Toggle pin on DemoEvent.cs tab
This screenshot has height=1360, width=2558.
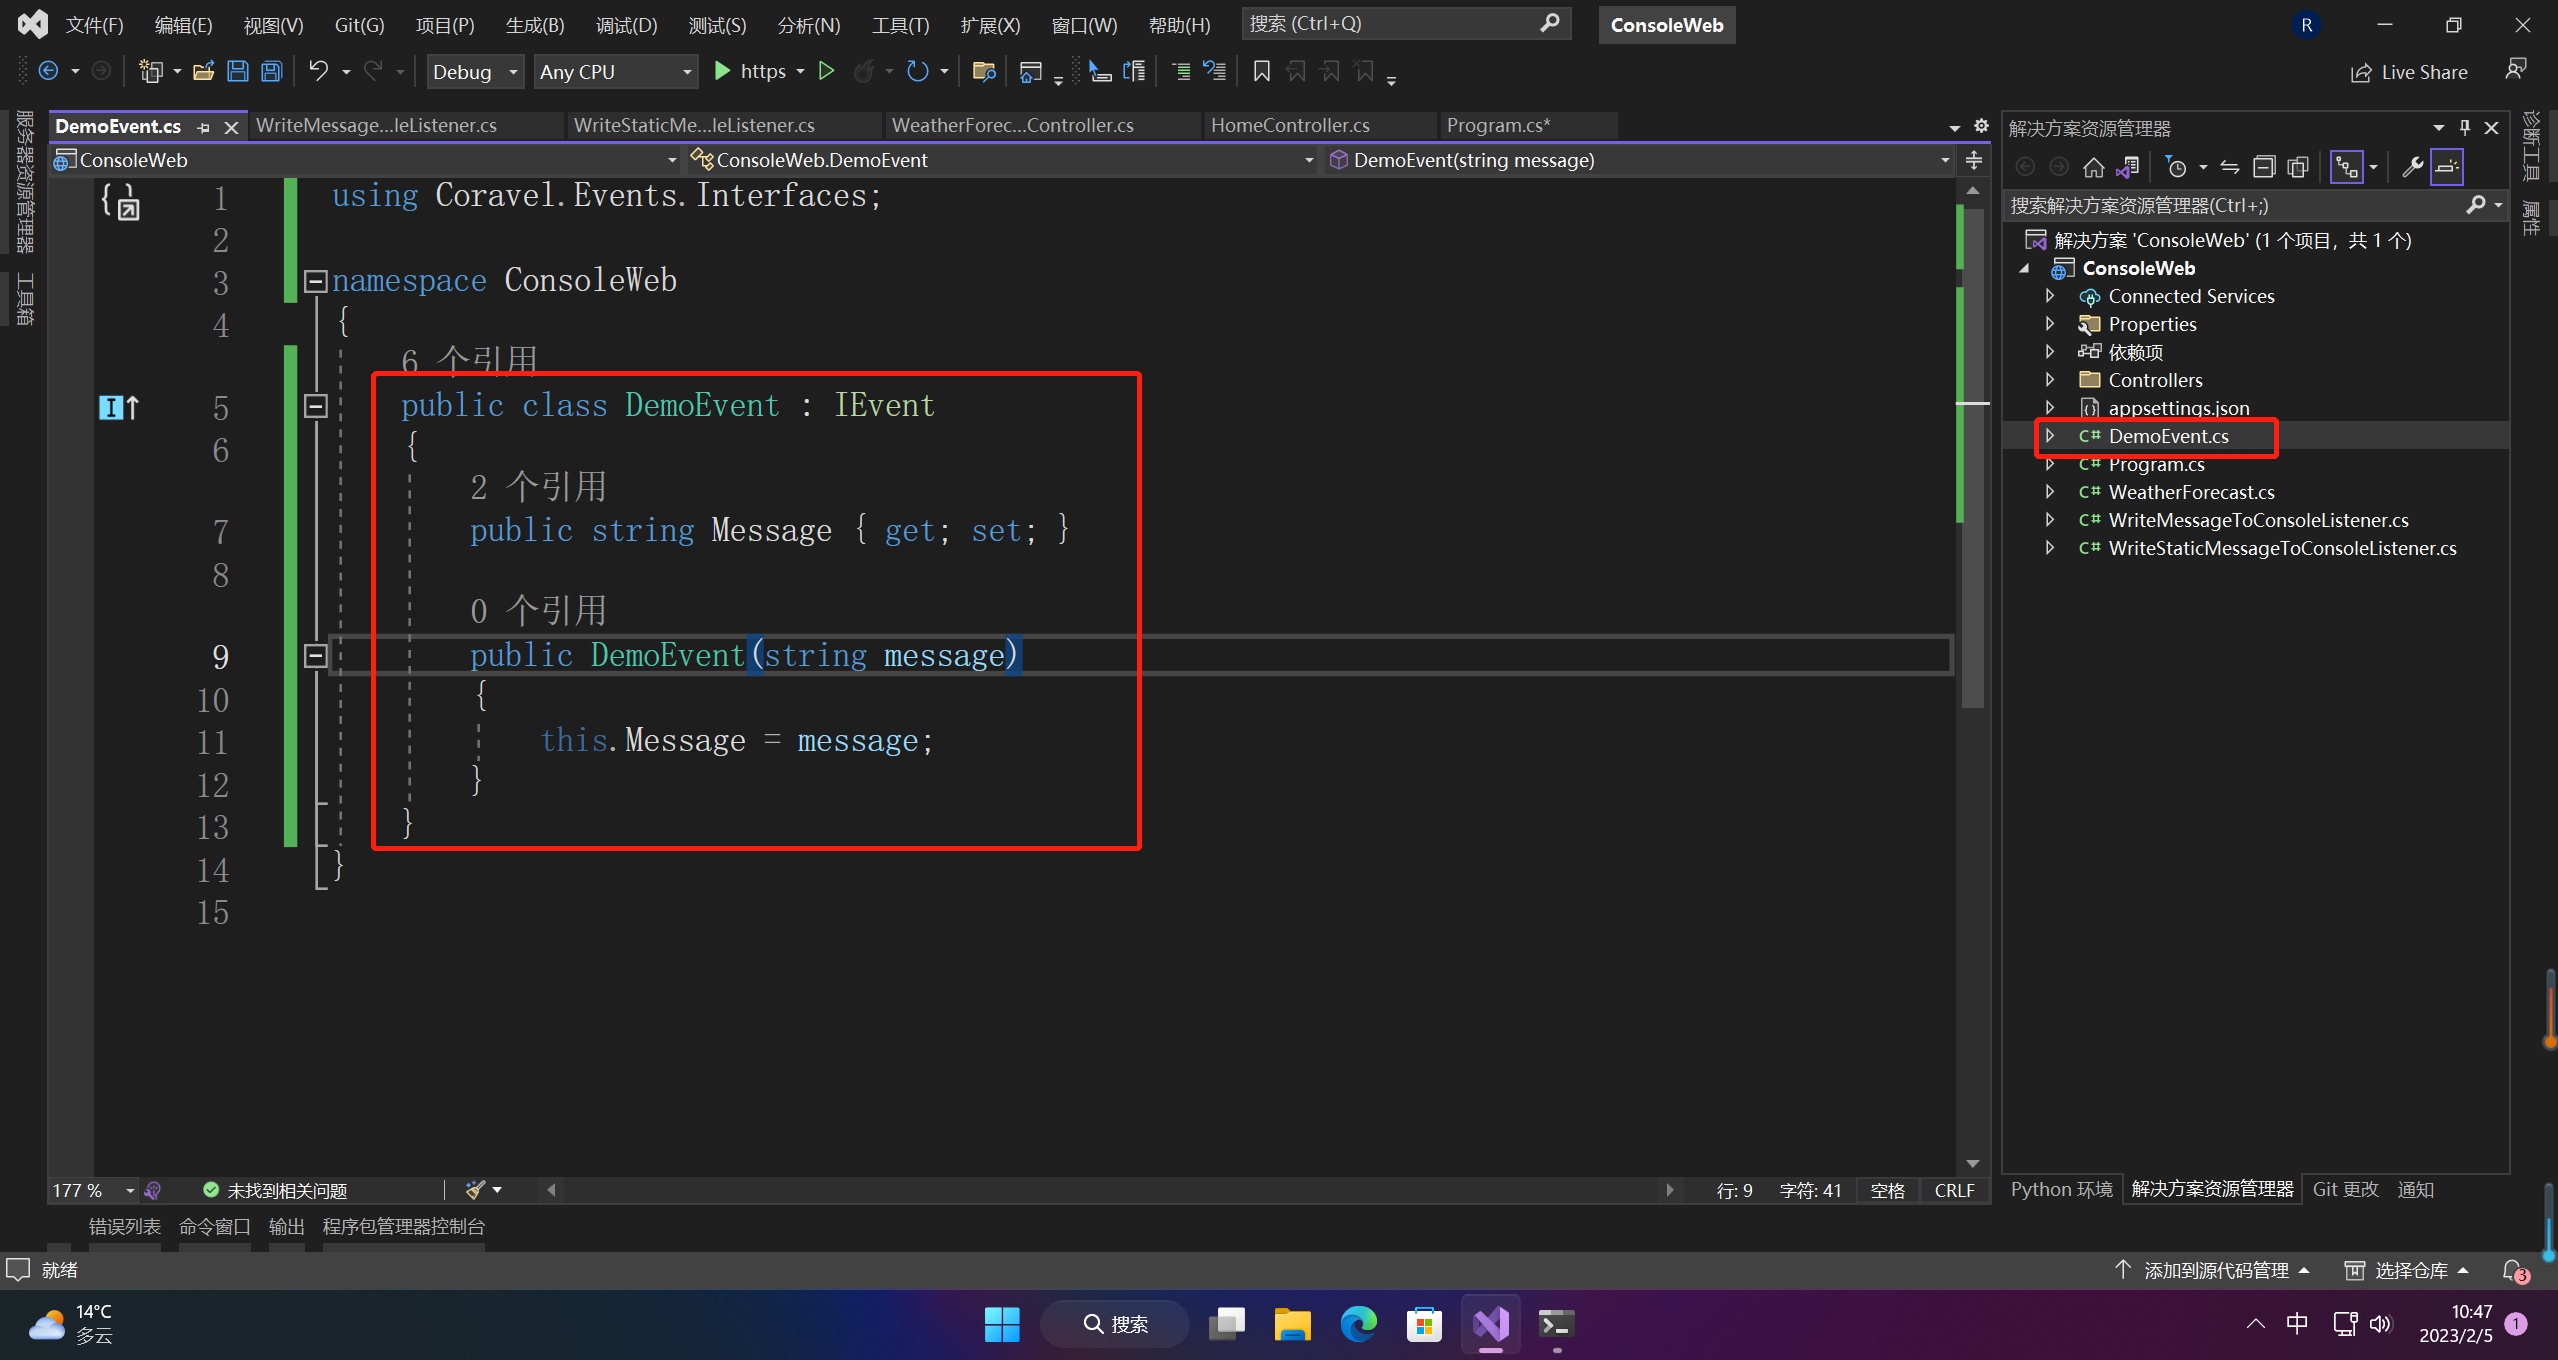(x=204, y=127)
